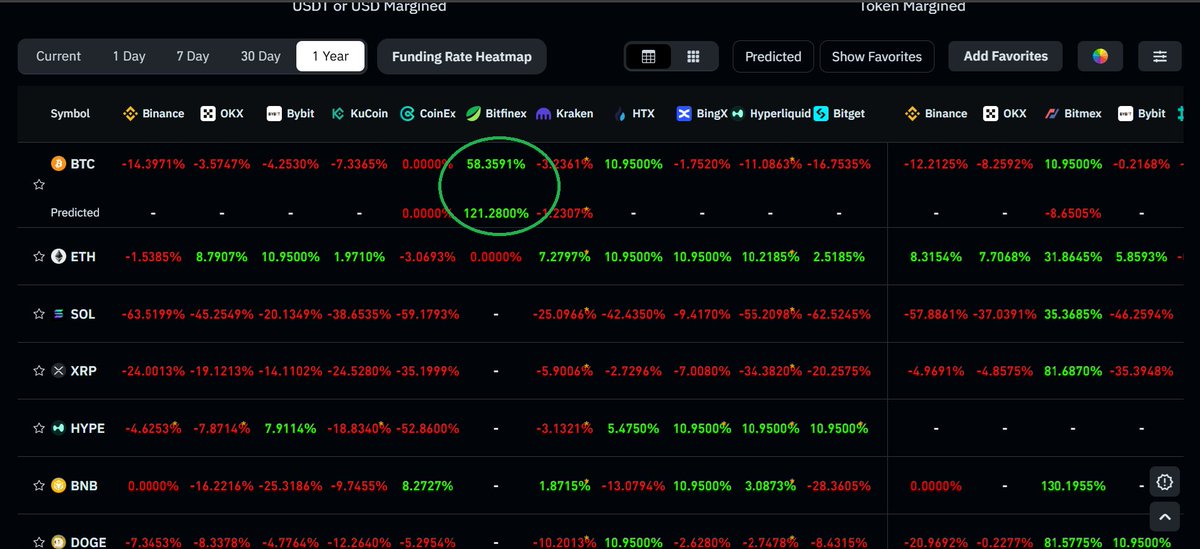Open the Funding Rate Heatmap
The image size is (1200, 549).
coord(462,57)
